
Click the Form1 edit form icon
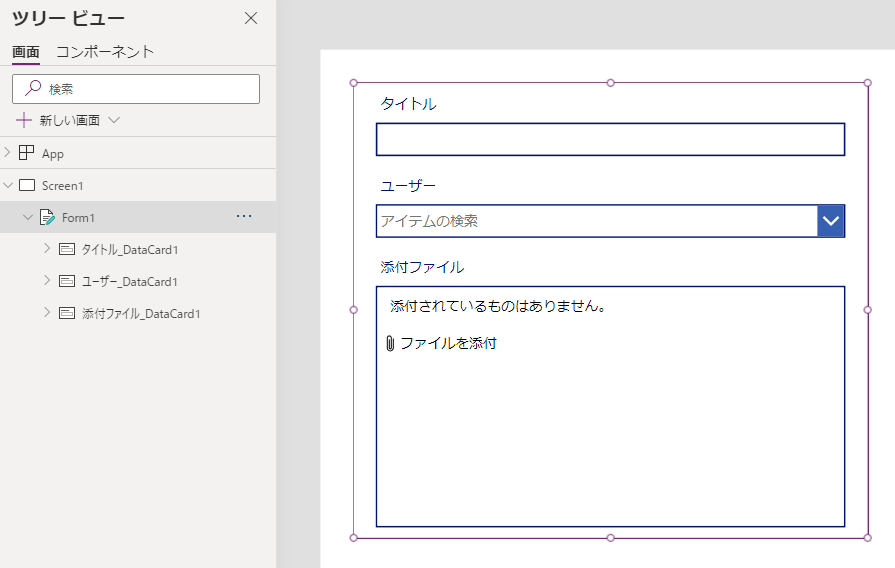(47, 217)
